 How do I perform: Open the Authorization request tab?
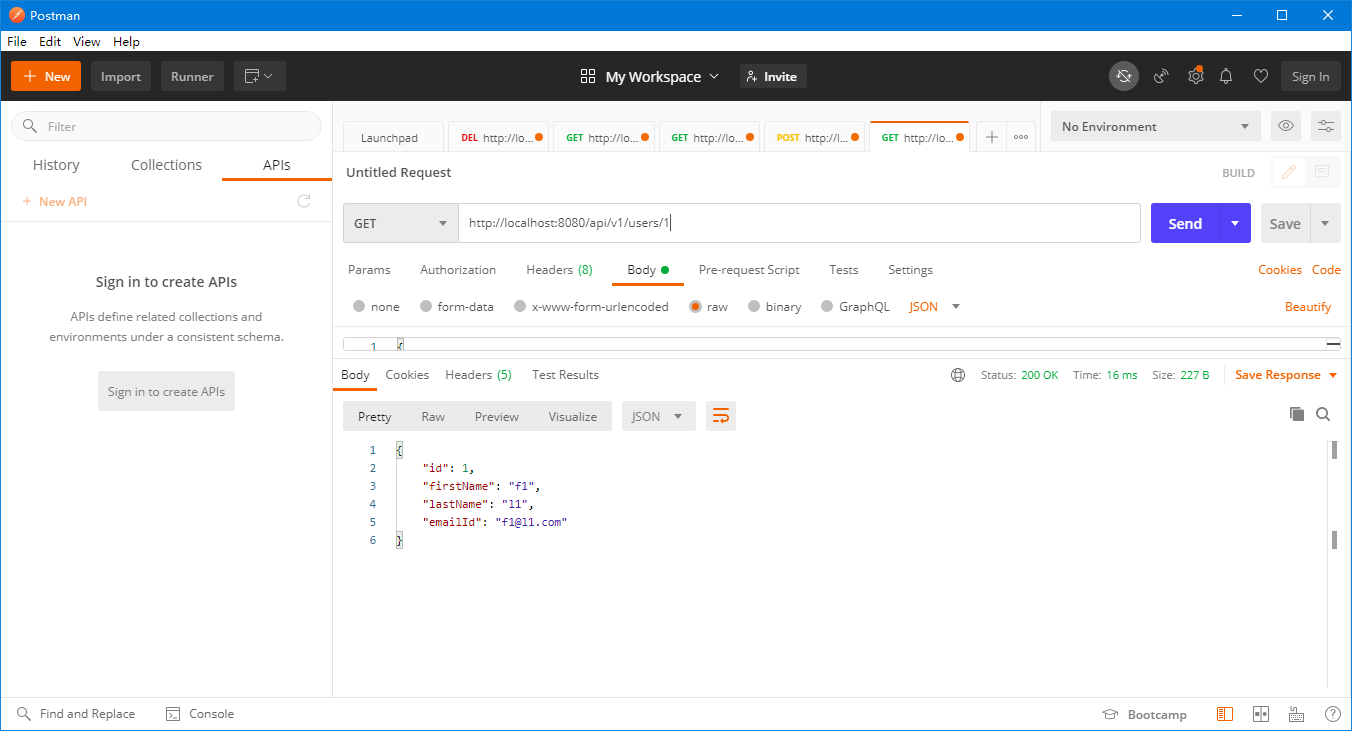point(458,270)
